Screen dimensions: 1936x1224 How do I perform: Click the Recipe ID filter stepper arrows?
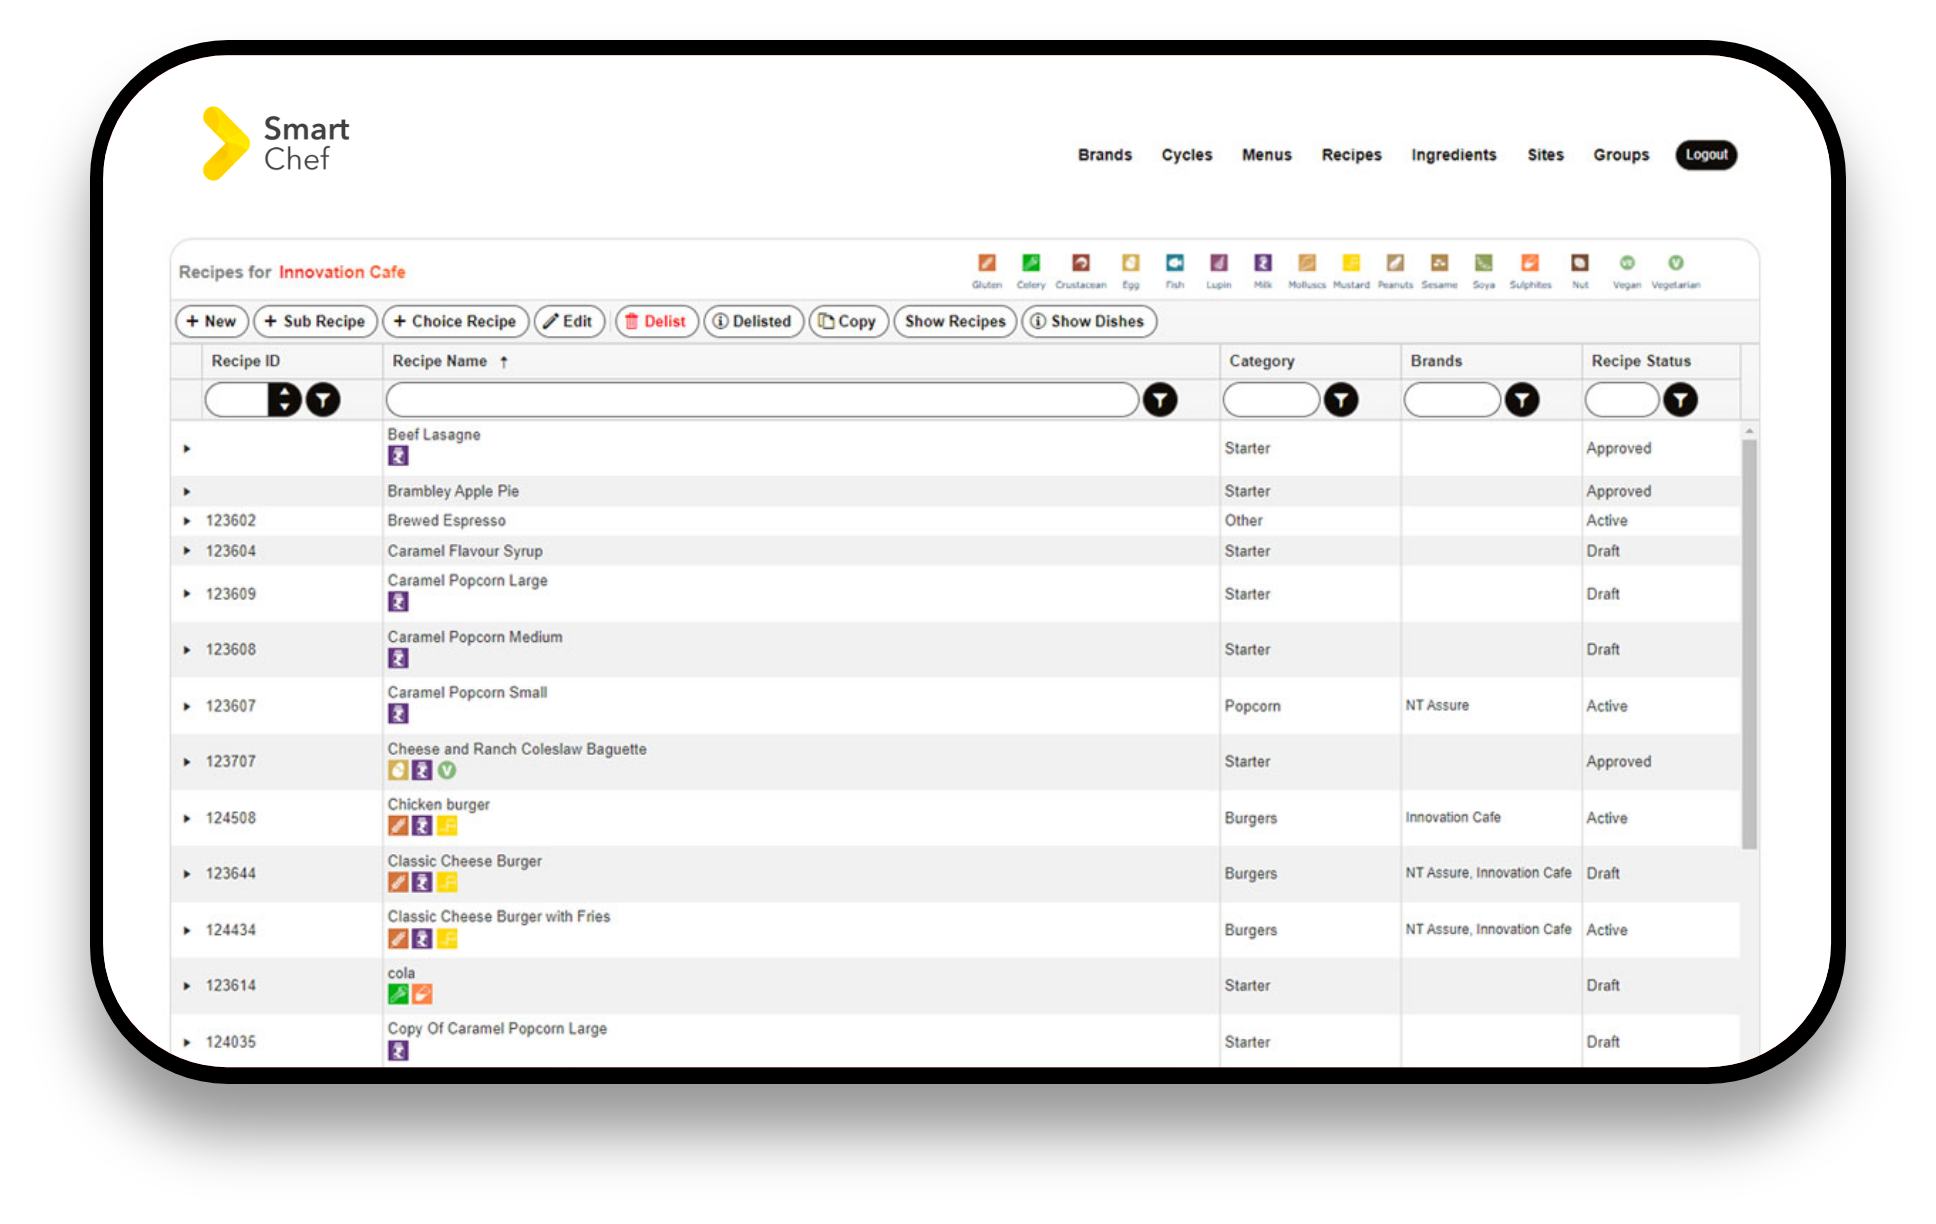pyautogui.click(x=284, y=400)
